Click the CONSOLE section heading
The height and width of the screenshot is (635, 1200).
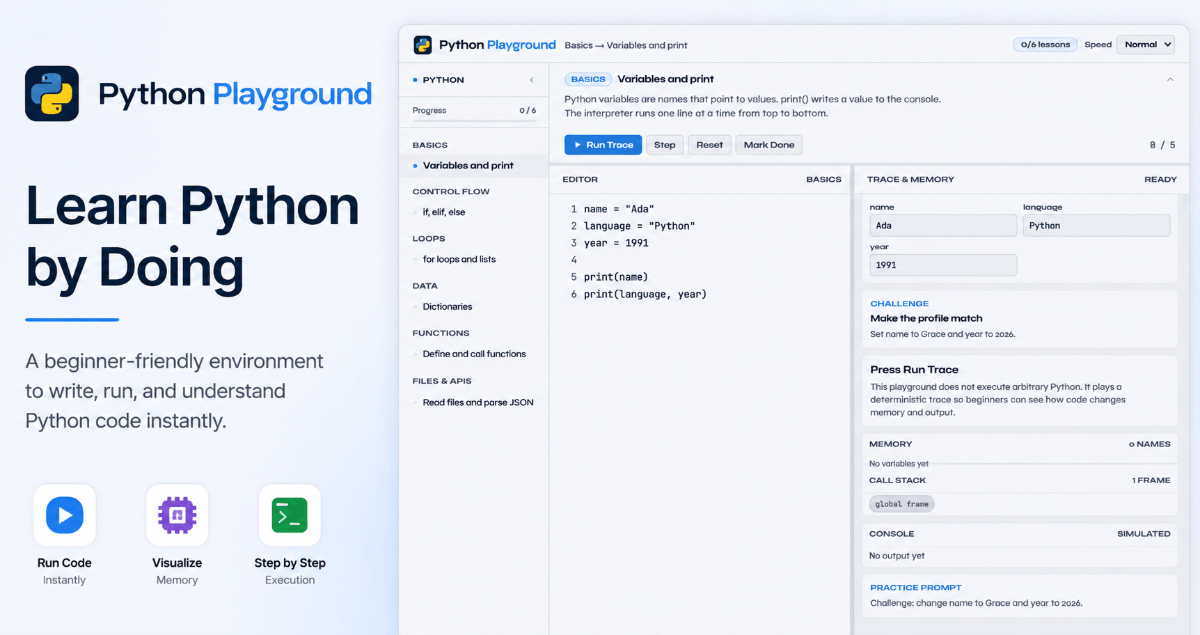coord(892,534)
